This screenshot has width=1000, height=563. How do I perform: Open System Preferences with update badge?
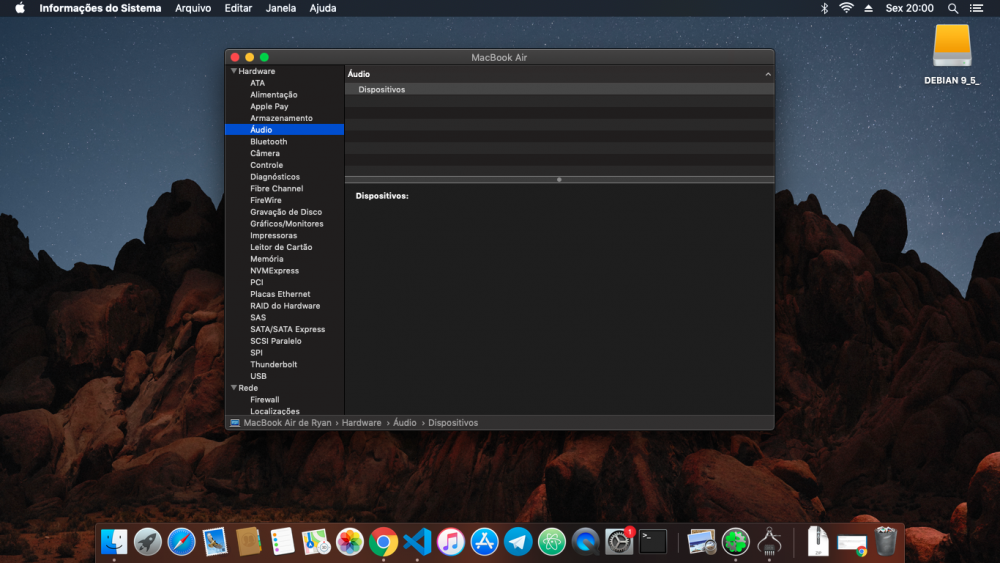619,542
